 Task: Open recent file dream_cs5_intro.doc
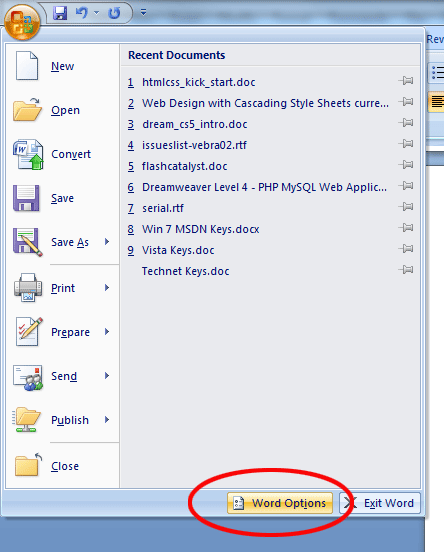click(x=194, y=124)
